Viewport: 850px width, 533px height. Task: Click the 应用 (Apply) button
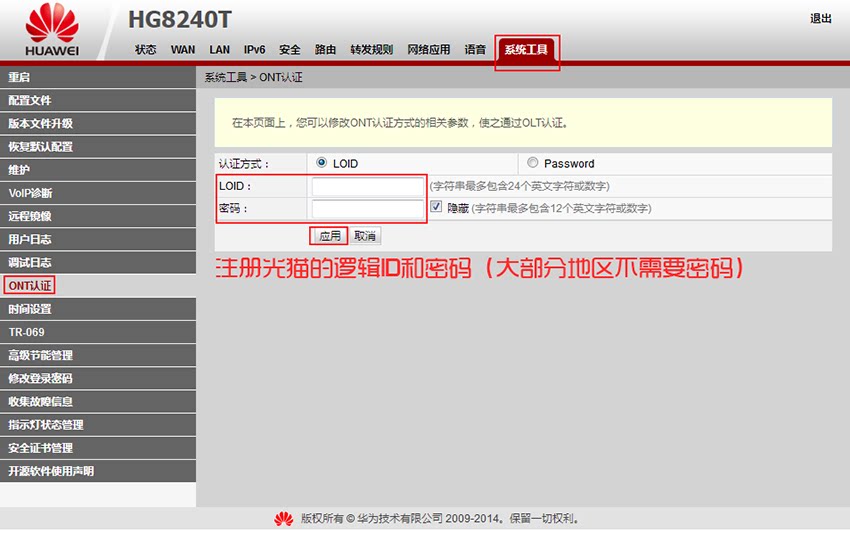click(330, 236)
